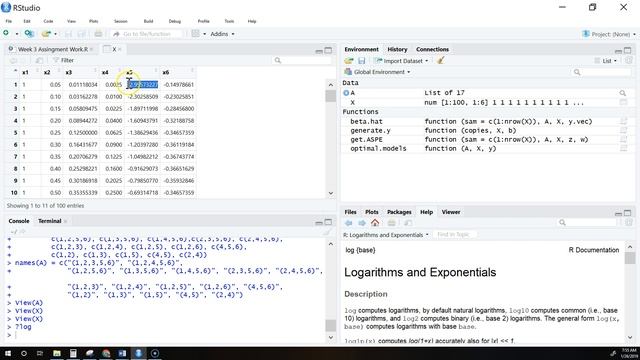Click the Windows Start button
This screenshot has height=360, width=640.
[8, 353]
